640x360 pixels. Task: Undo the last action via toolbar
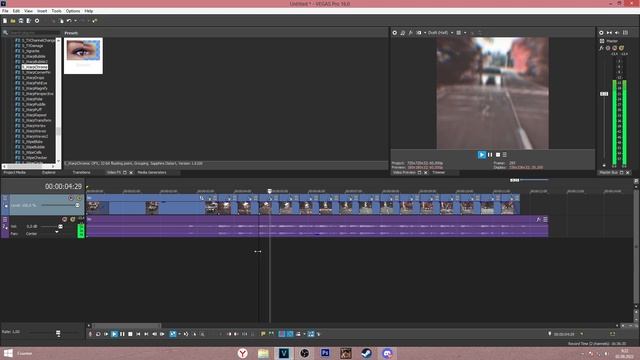point(69,21)
